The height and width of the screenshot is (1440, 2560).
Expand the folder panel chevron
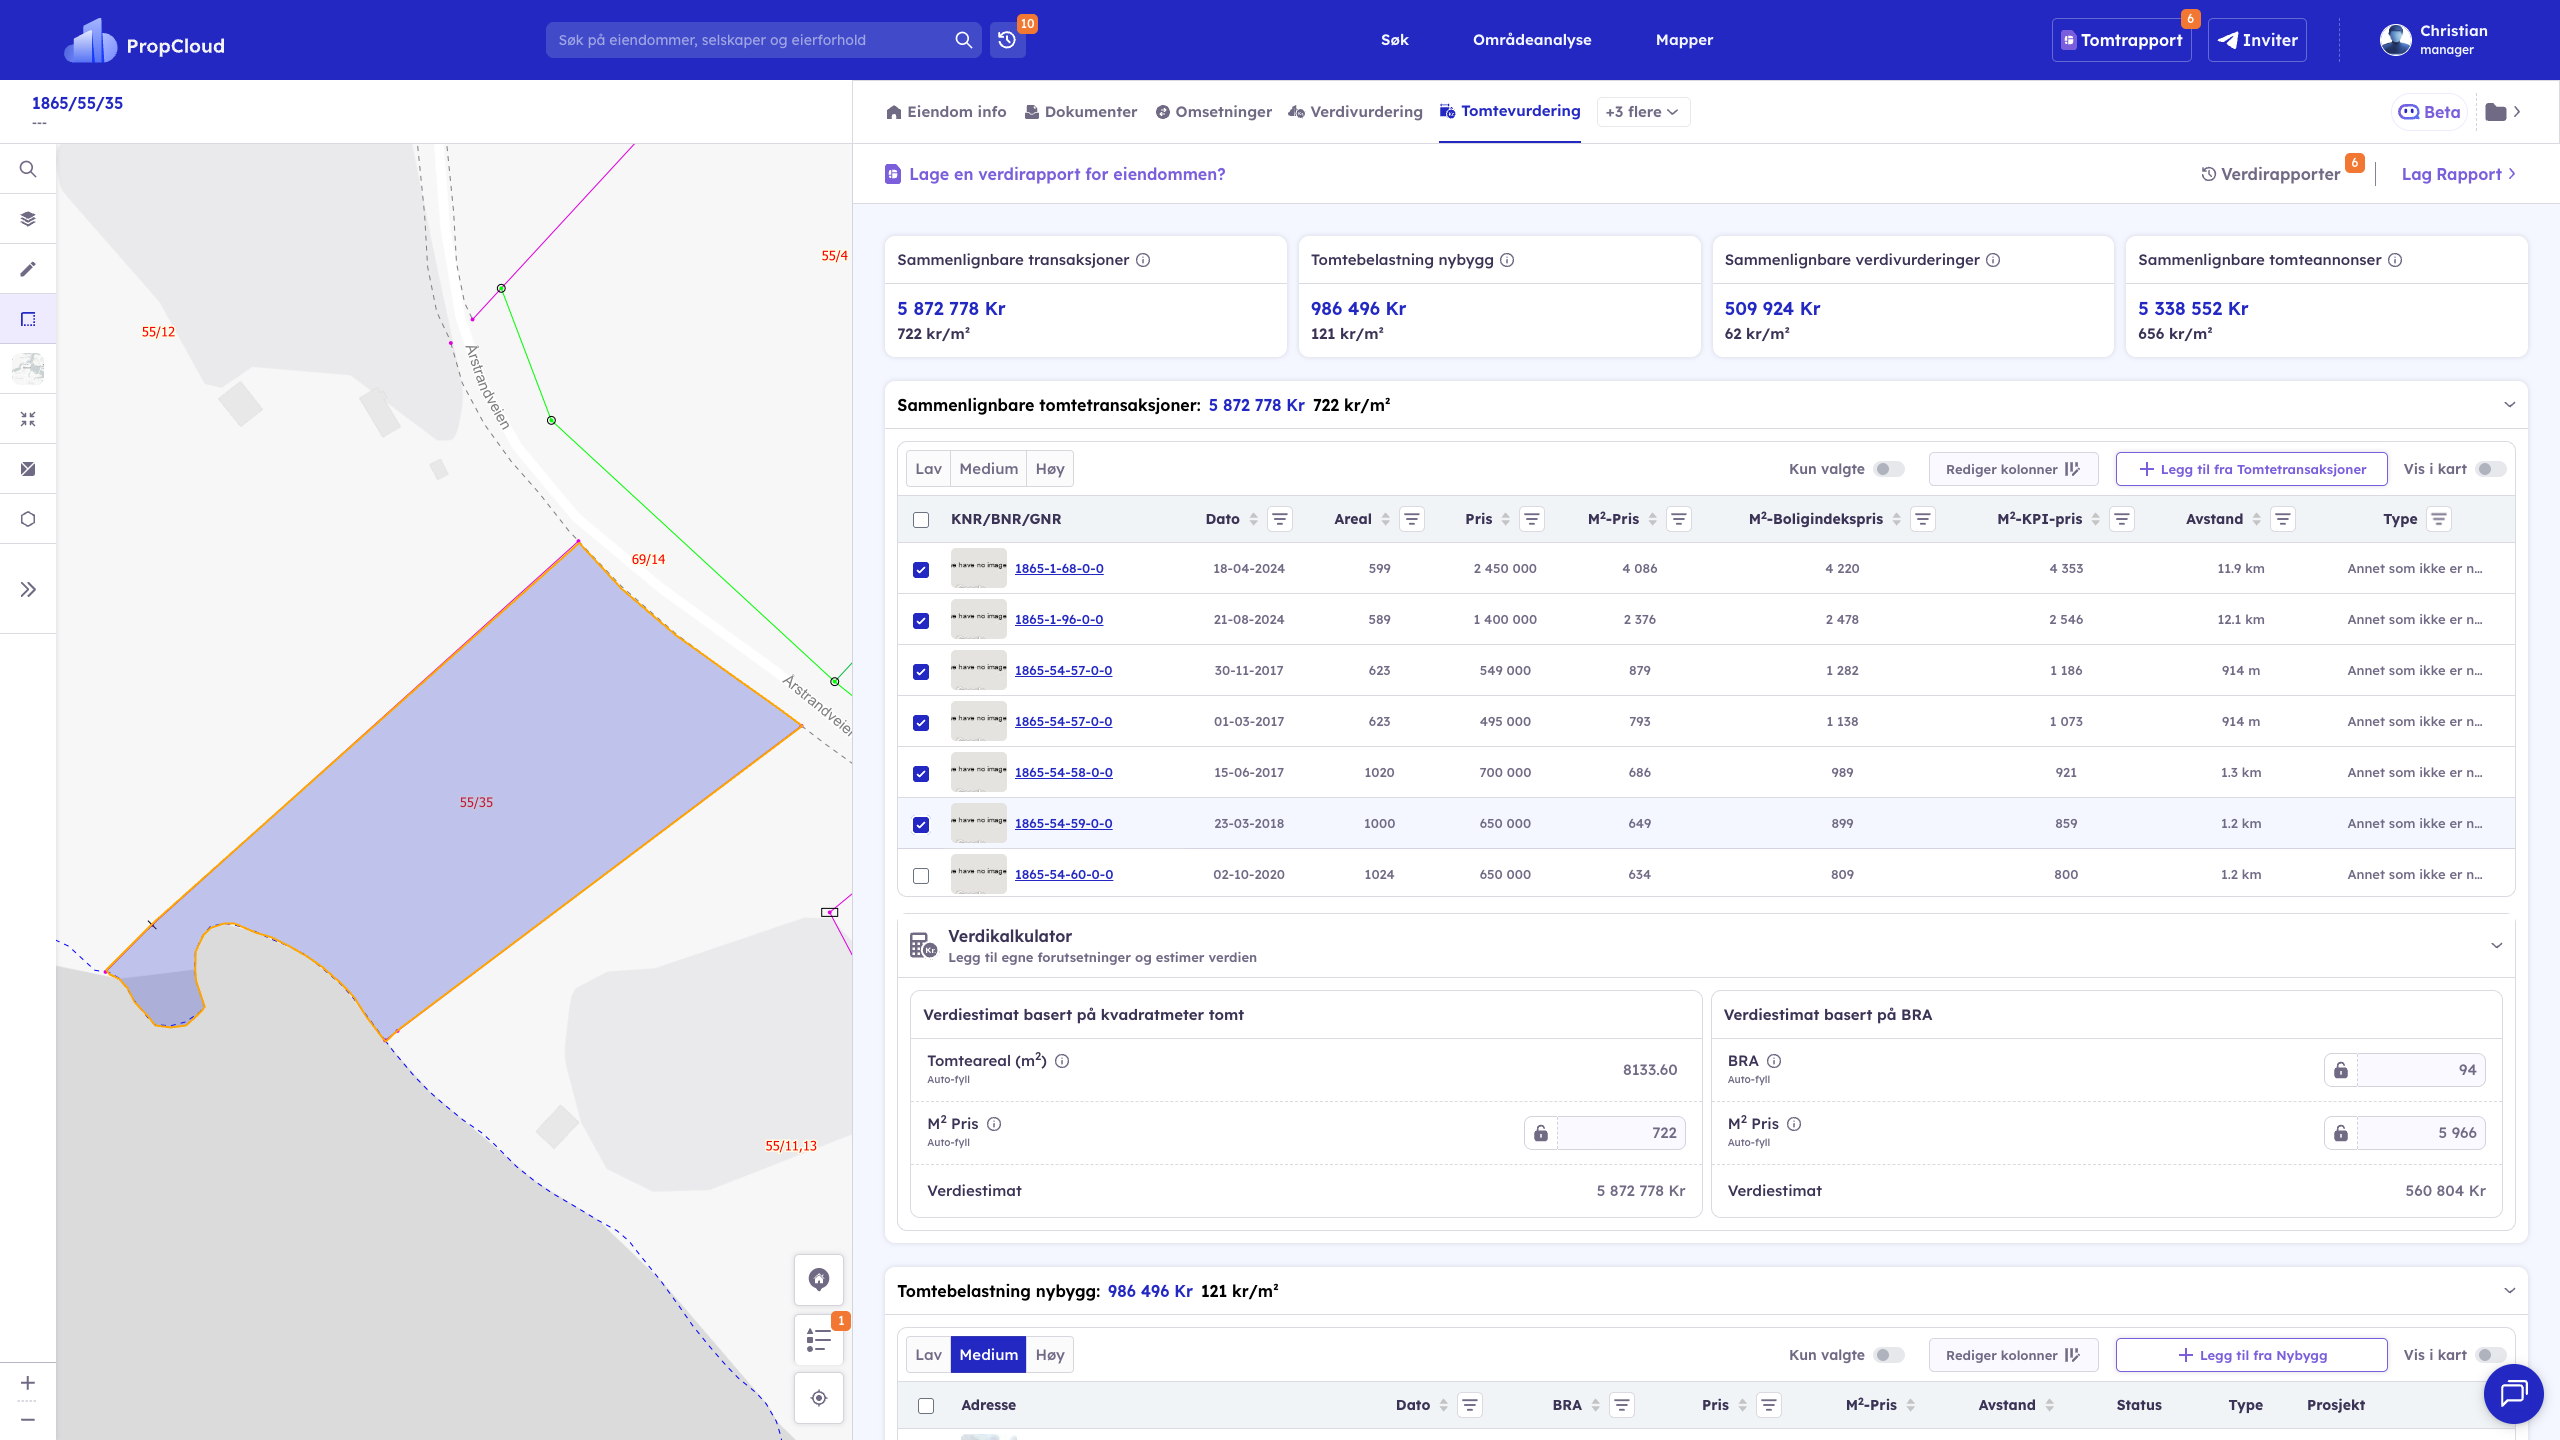[2517, 112]
